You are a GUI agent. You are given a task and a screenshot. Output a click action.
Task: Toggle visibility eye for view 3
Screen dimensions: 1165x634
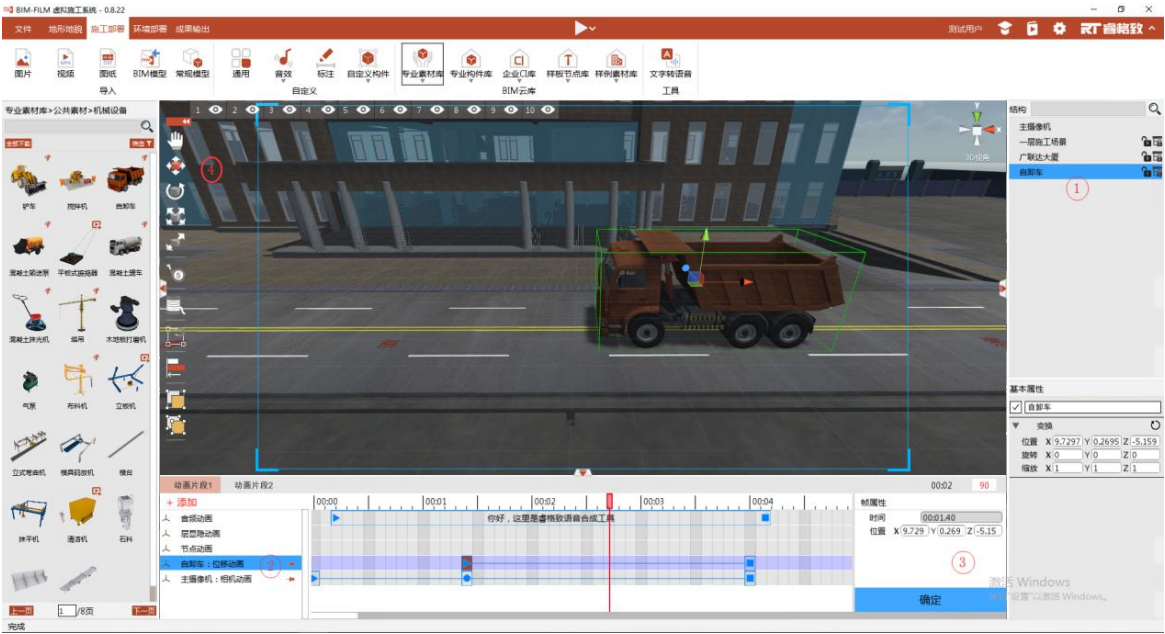pyautogui.click(x=290, y=110)
